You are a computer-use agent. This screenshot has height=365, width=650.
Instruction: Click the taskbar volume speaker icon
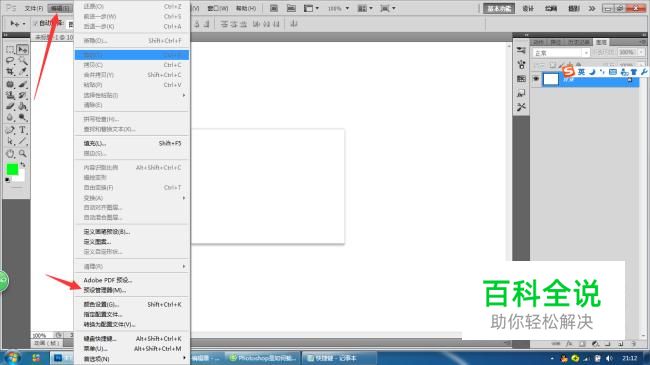(609, 358)
